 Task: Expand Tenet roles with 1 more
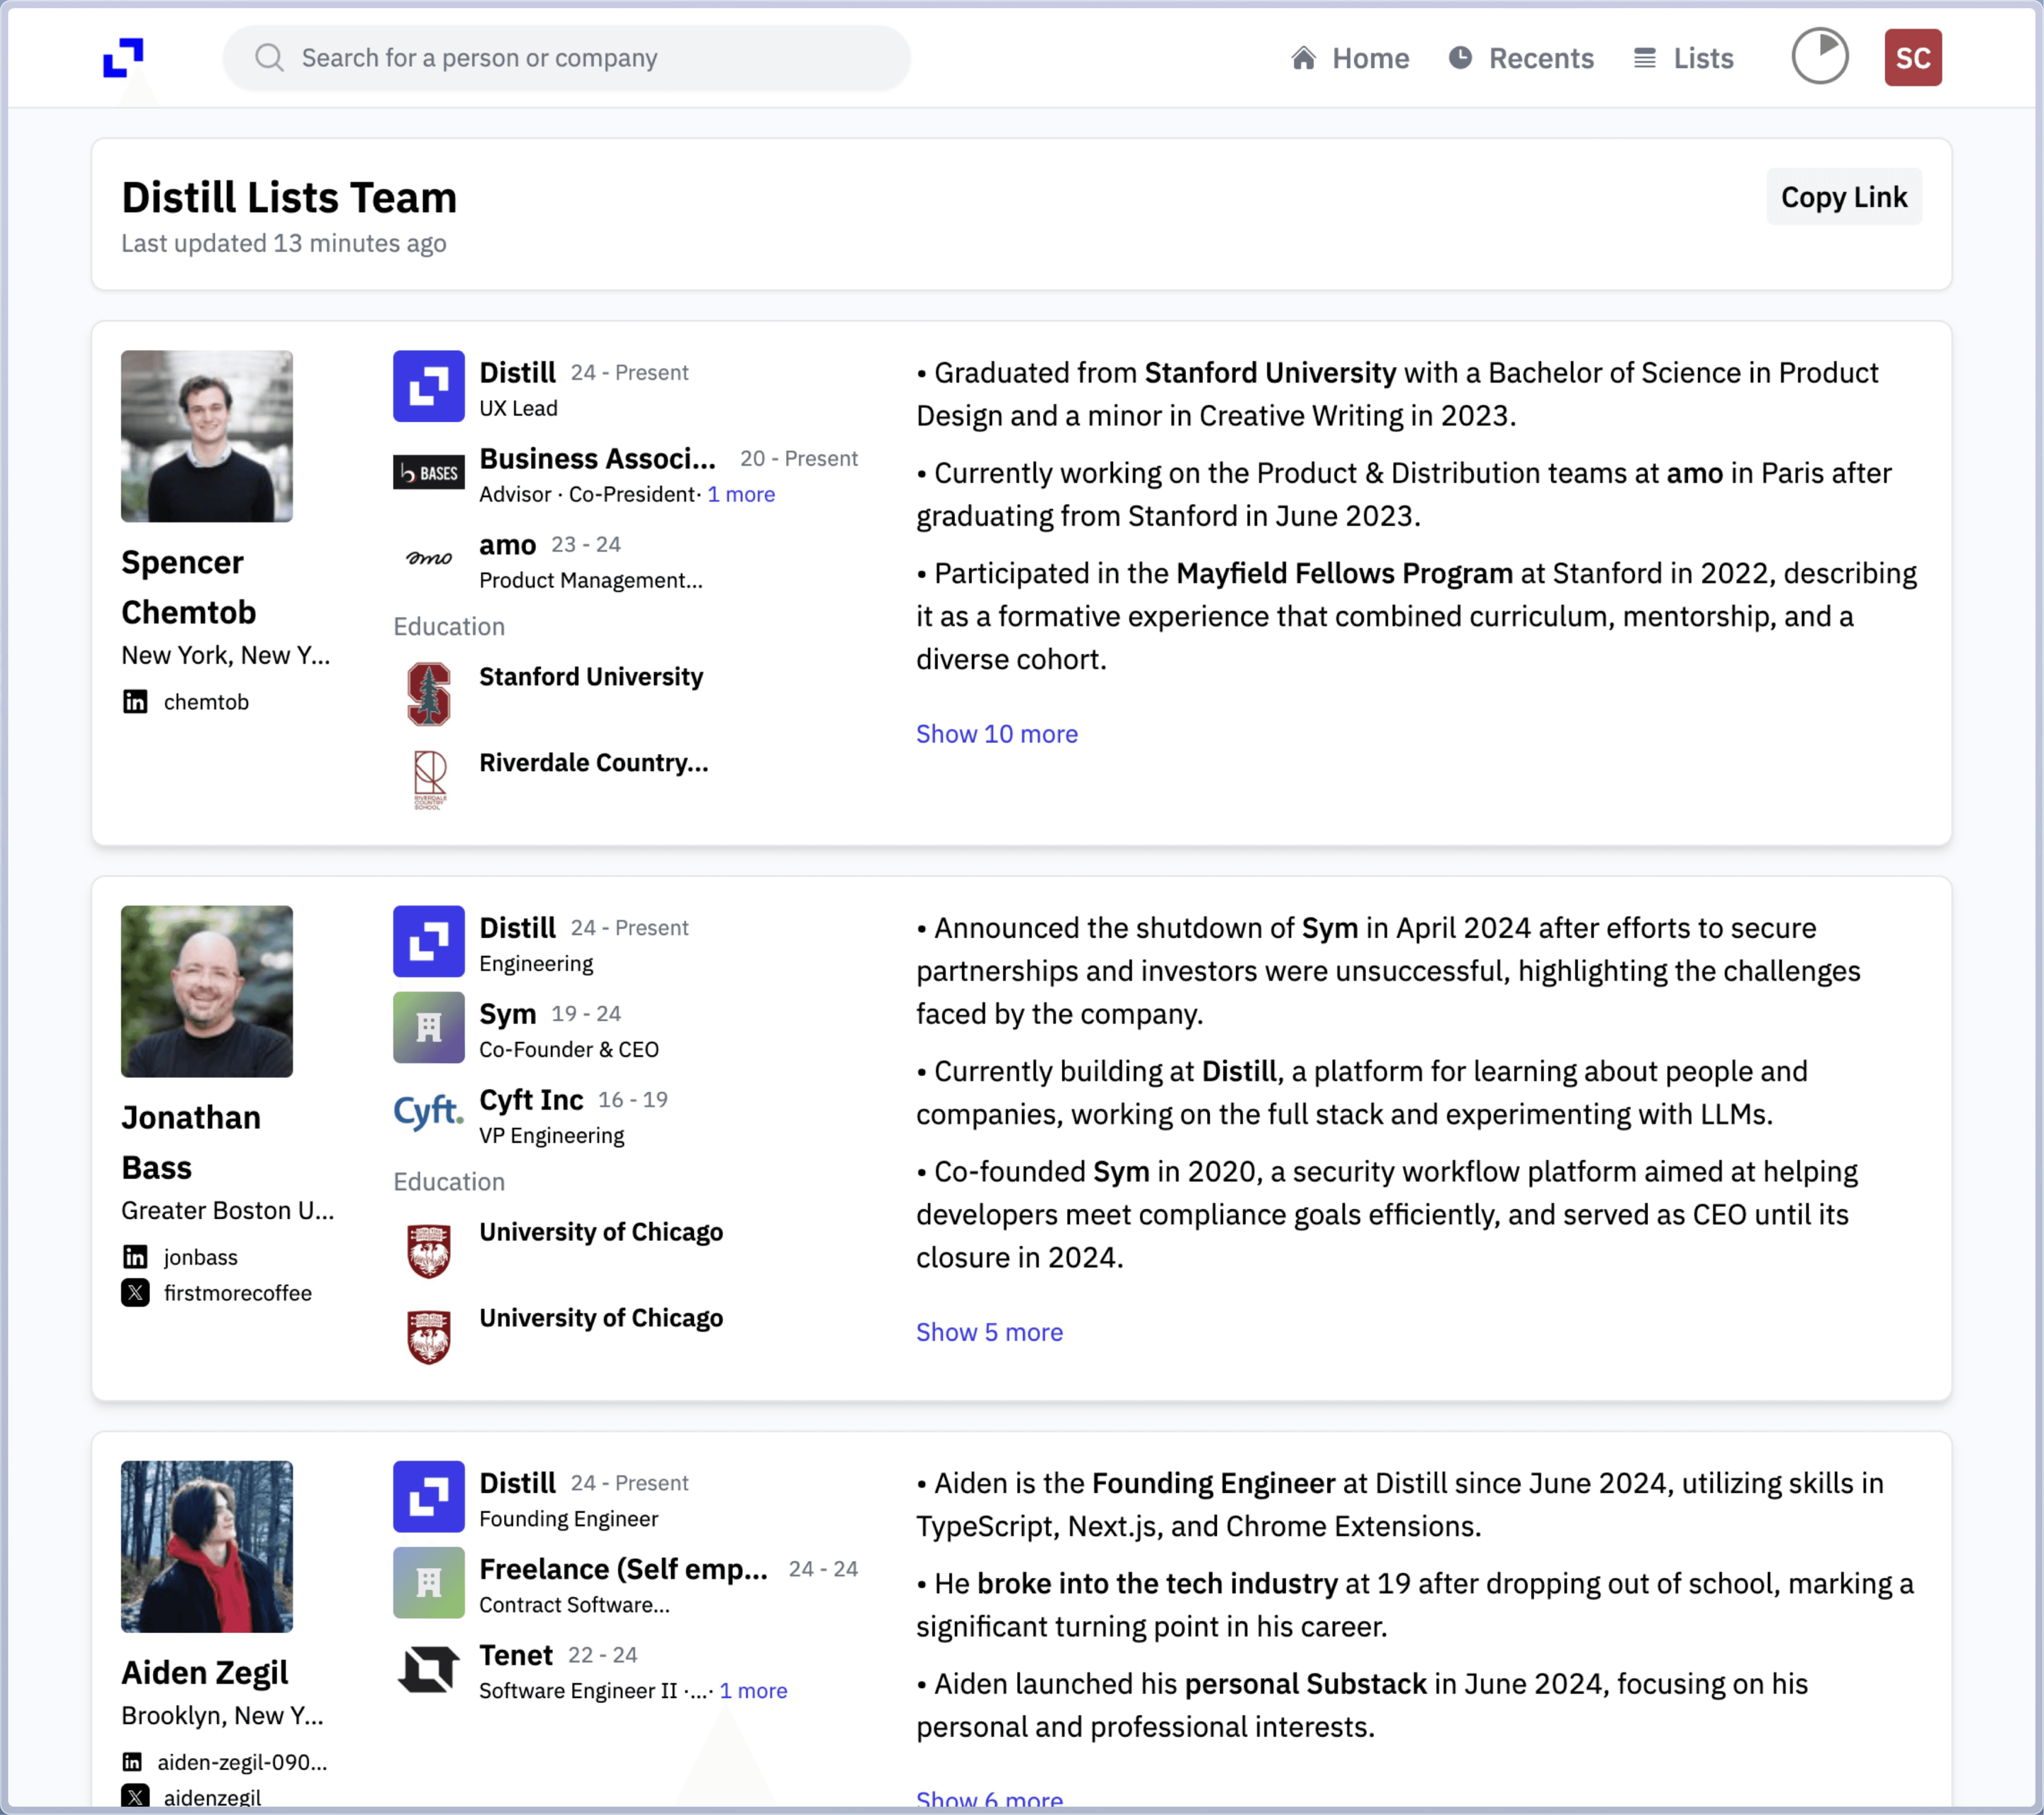click(x=753, y=1691)
